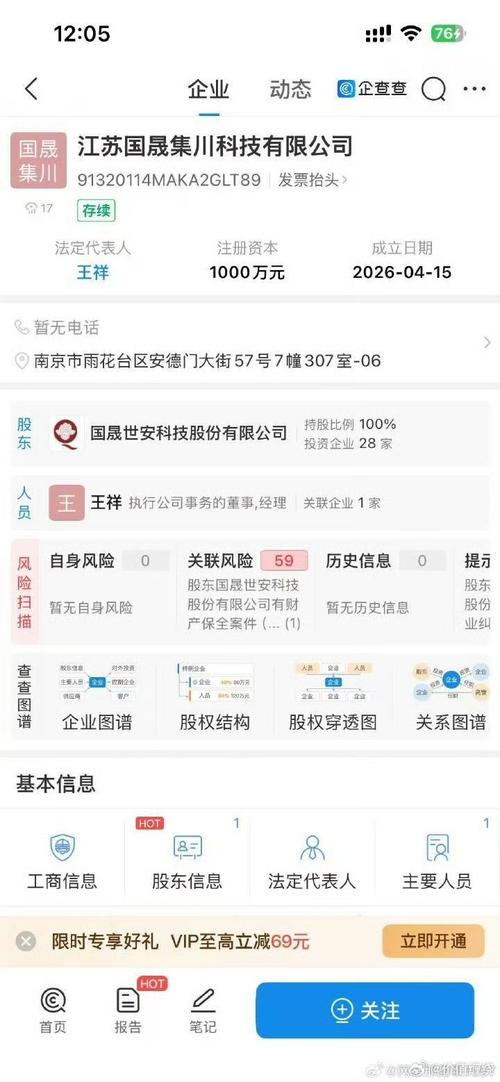The height and width of the screenshot is (1082, 500).
Task: Open the three-dots more menu
Action: coord(474,89)
